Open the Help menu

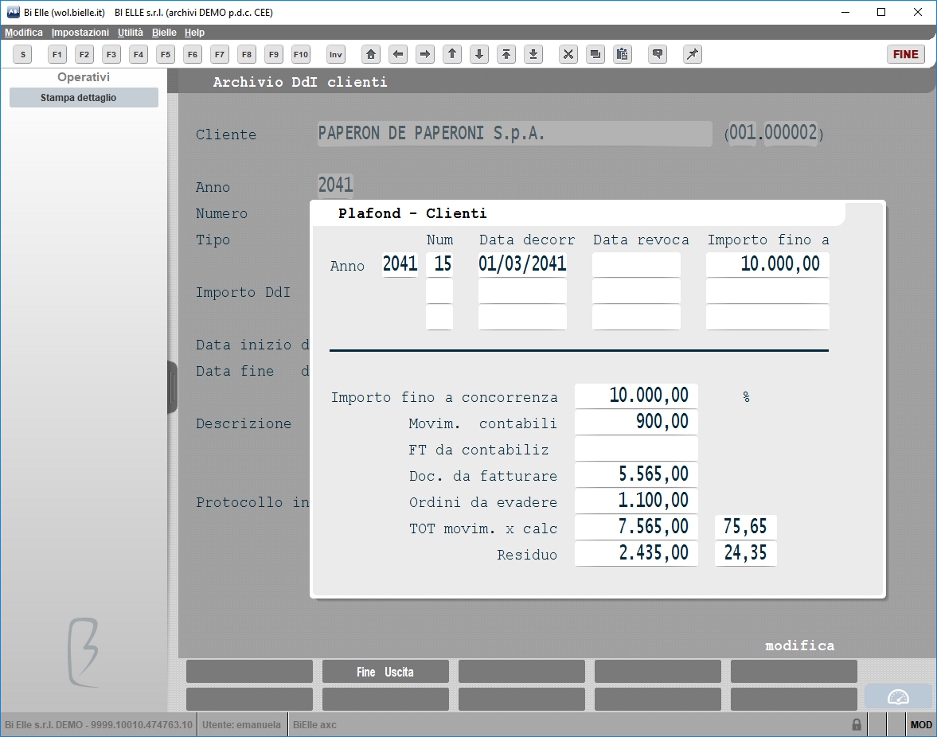point(195,32)
